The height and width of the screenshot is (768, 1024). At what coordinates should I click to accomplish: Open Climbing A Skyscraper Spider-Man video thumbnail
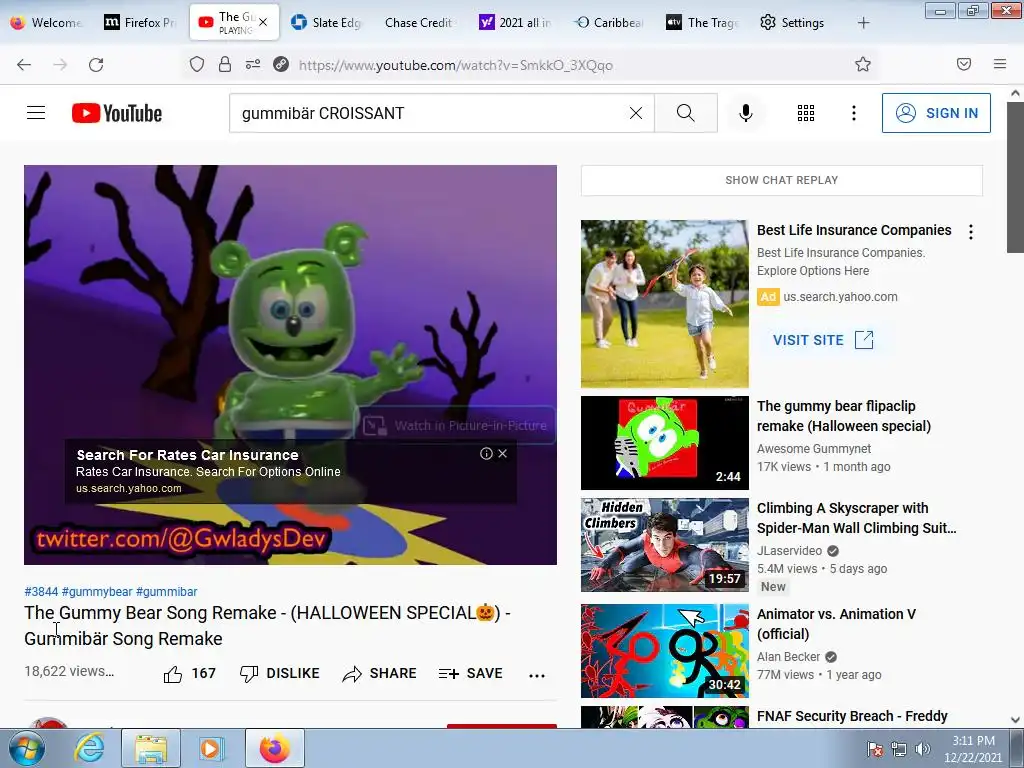pos(665,545)
